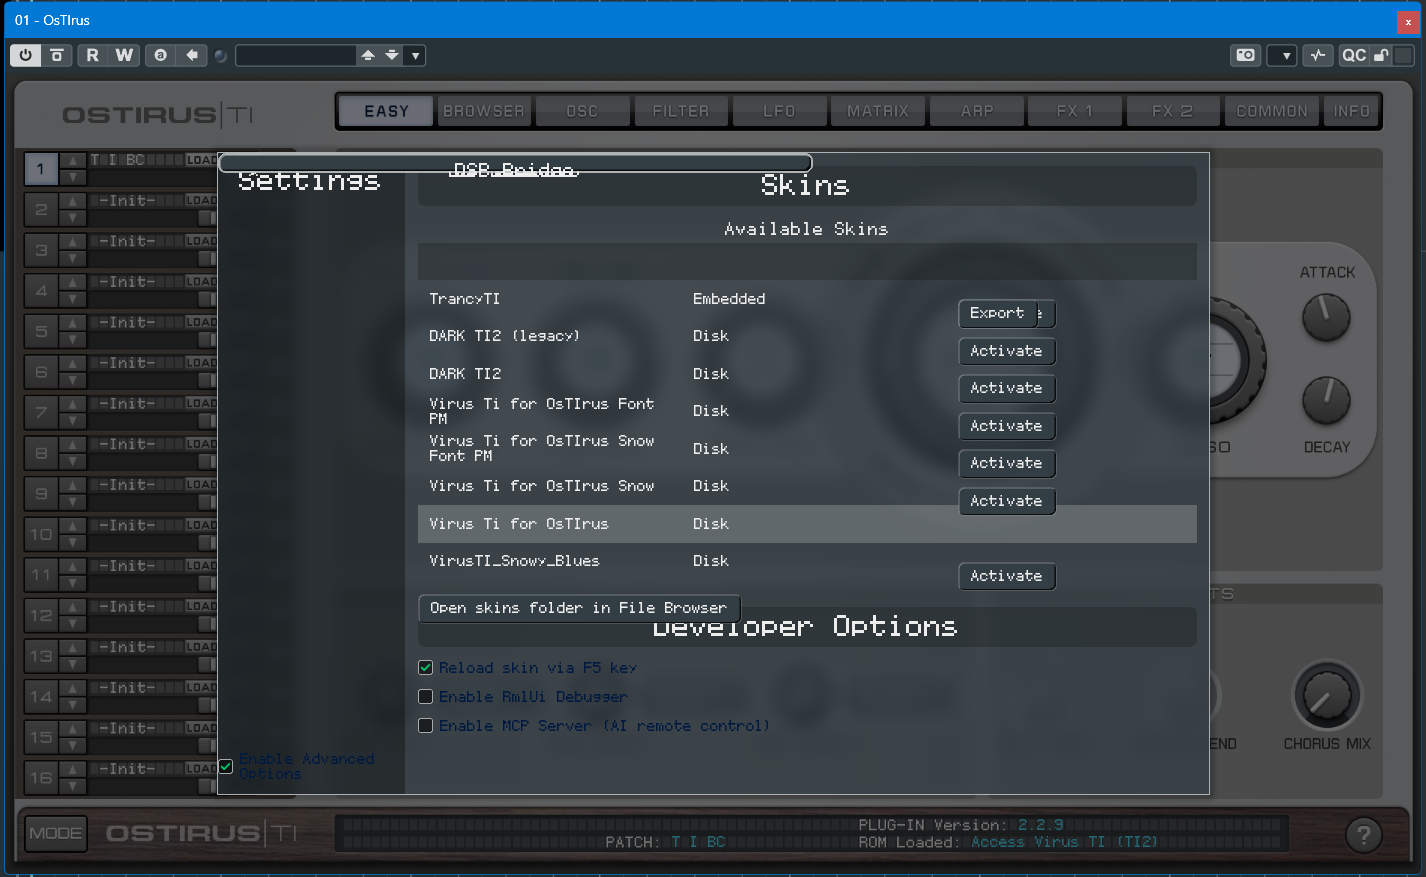The height and width of the screenshot is (877, 1426).
Task: Open skins folder in File Browser
Action: click(x=579, y=608)
